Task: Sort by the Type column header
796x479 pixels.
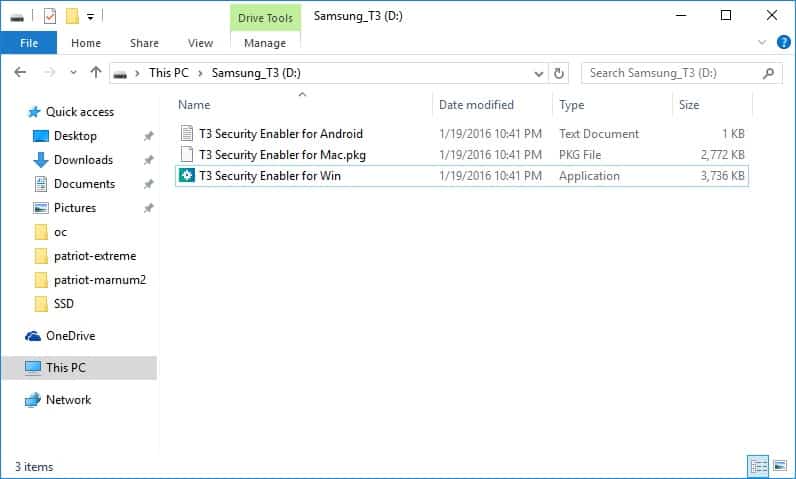Action: pos(572,105)
